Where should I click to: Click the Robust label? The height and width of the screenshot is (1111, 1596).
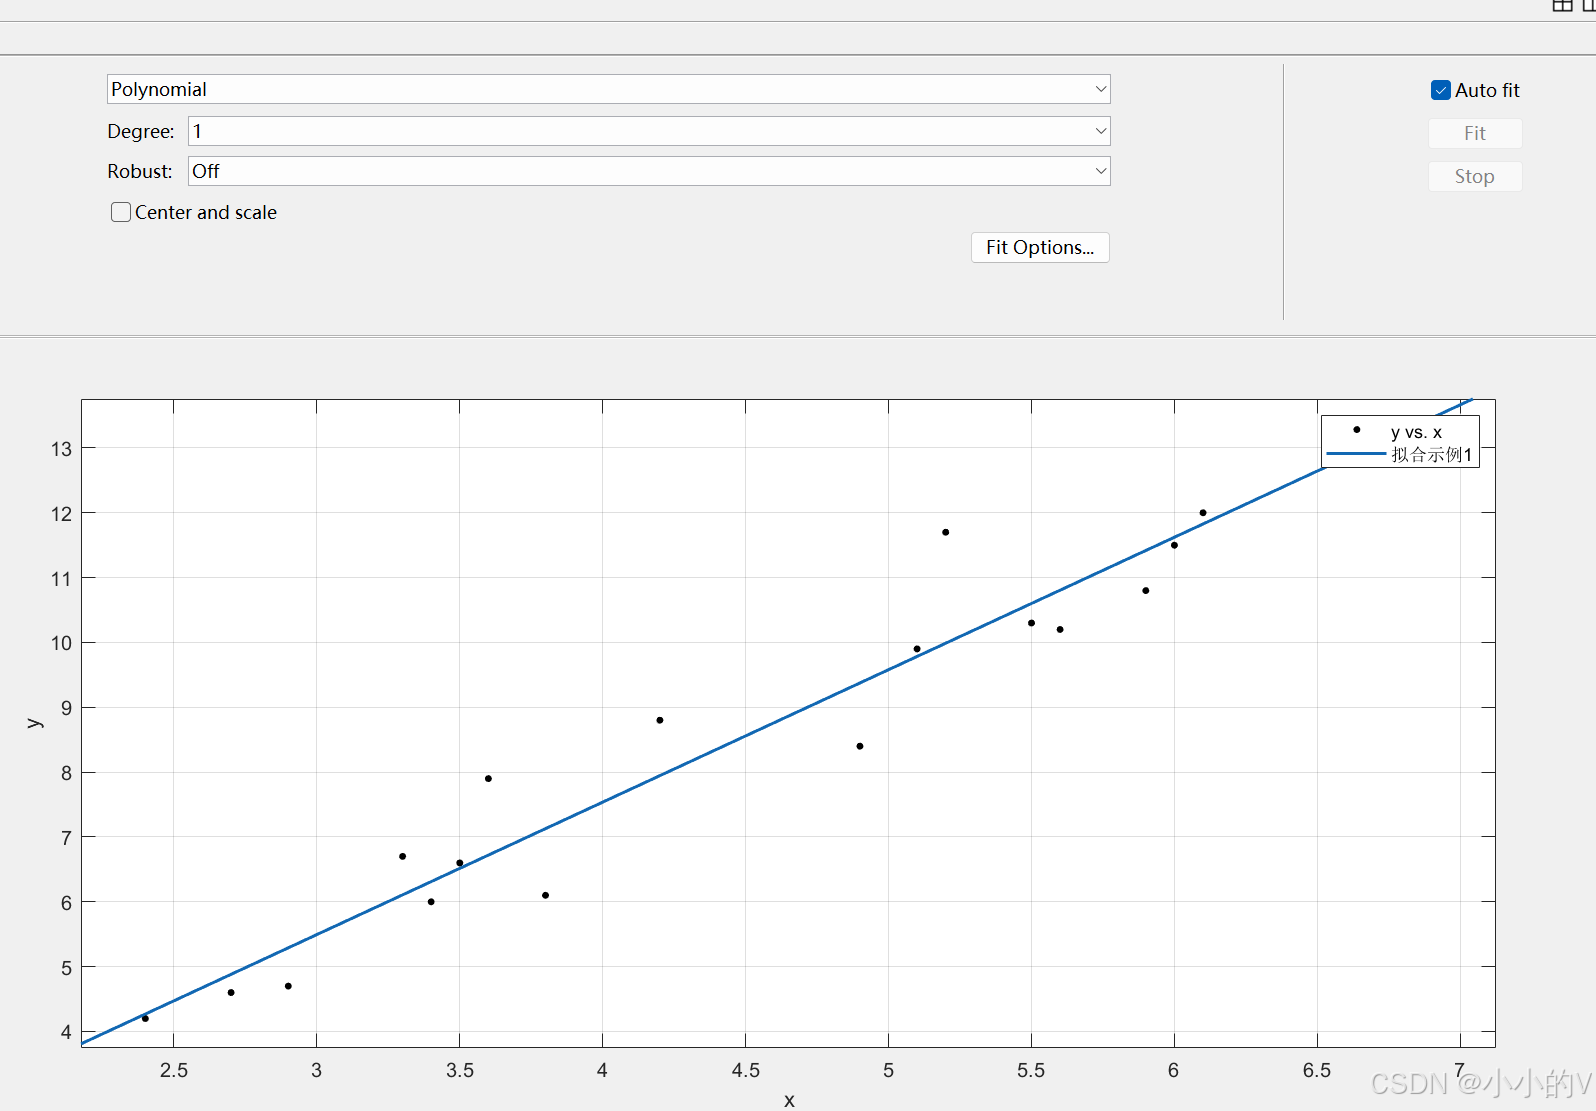140,171
